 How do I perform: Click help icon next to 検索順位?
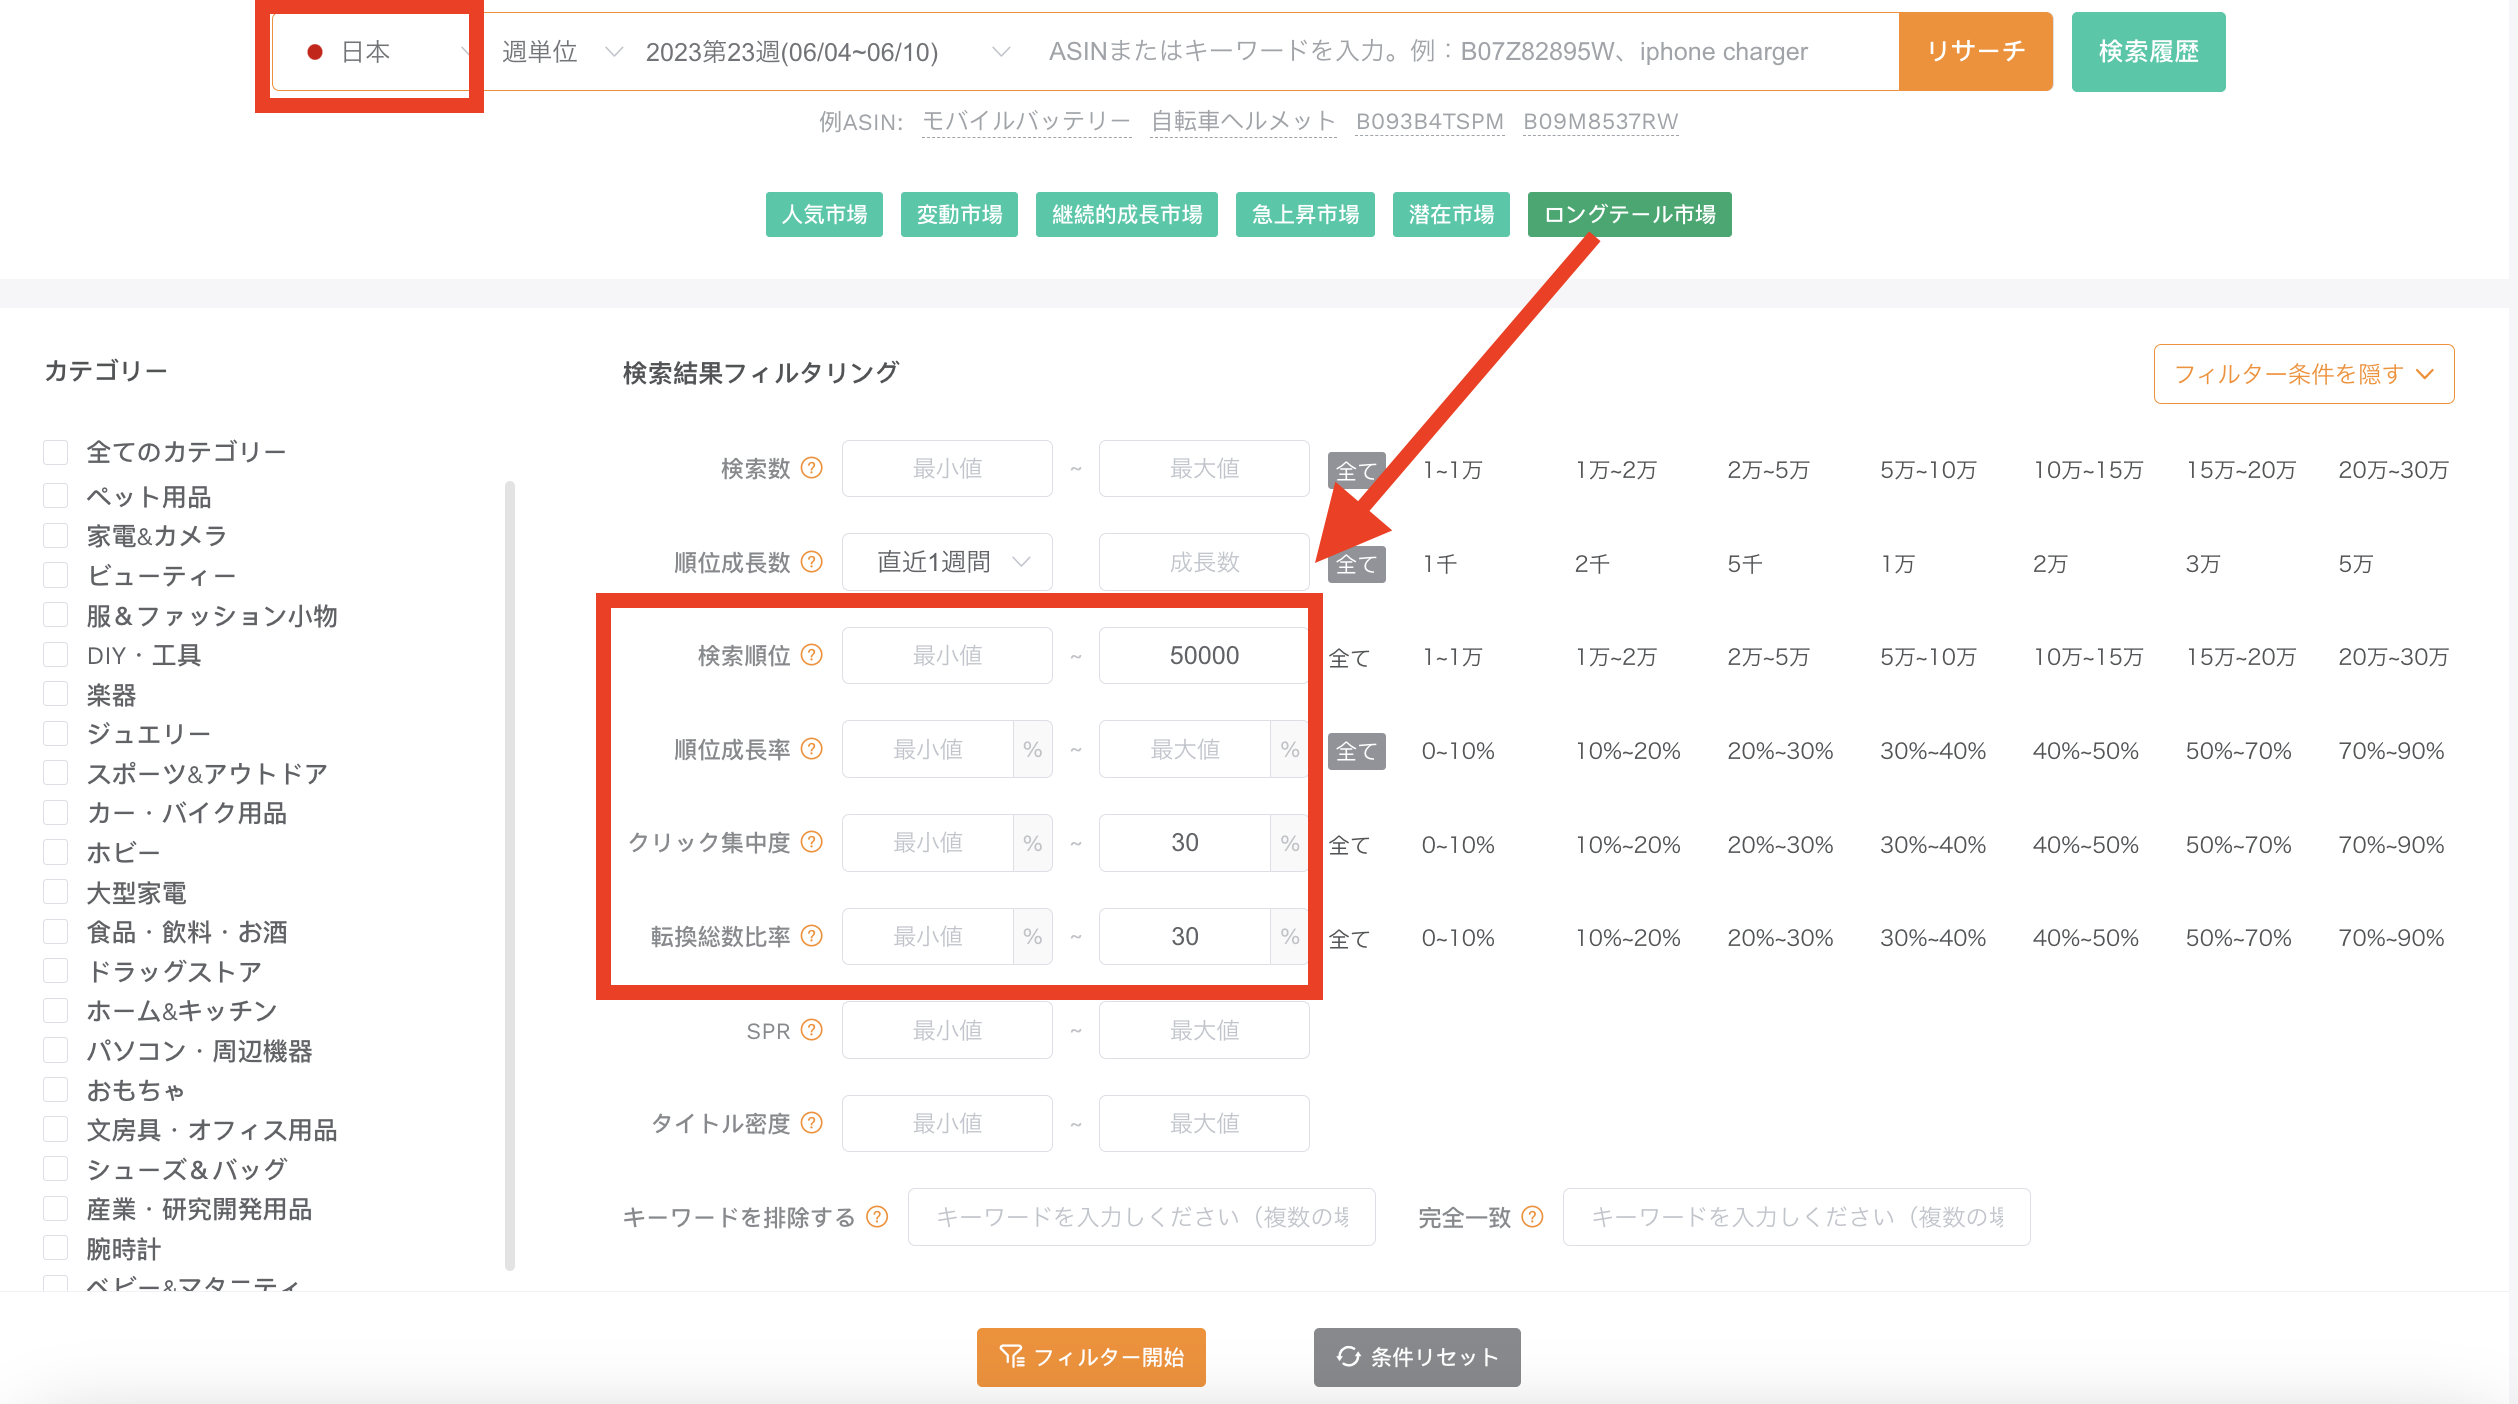(812, 655)
